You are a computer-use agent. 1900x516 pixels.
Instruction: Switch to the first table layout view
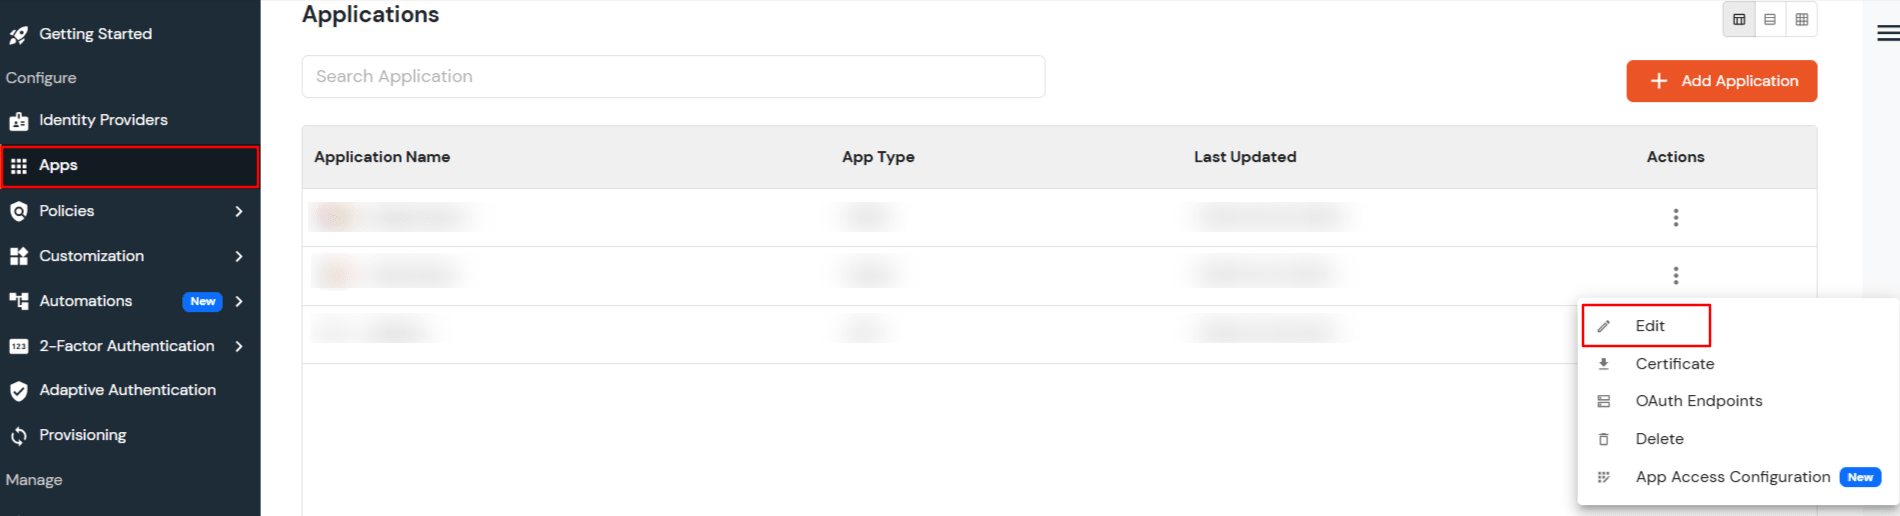click(x=1739, y=20)
